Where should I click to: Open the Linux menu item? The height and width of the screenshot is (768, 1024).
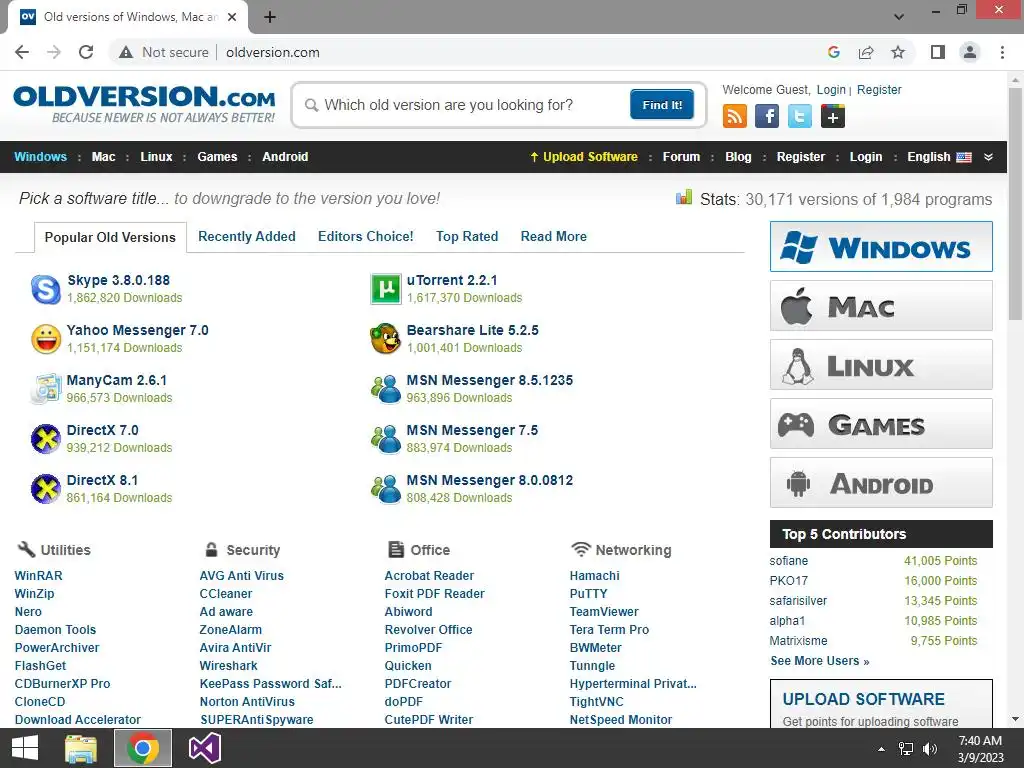(x=156, y=157)
